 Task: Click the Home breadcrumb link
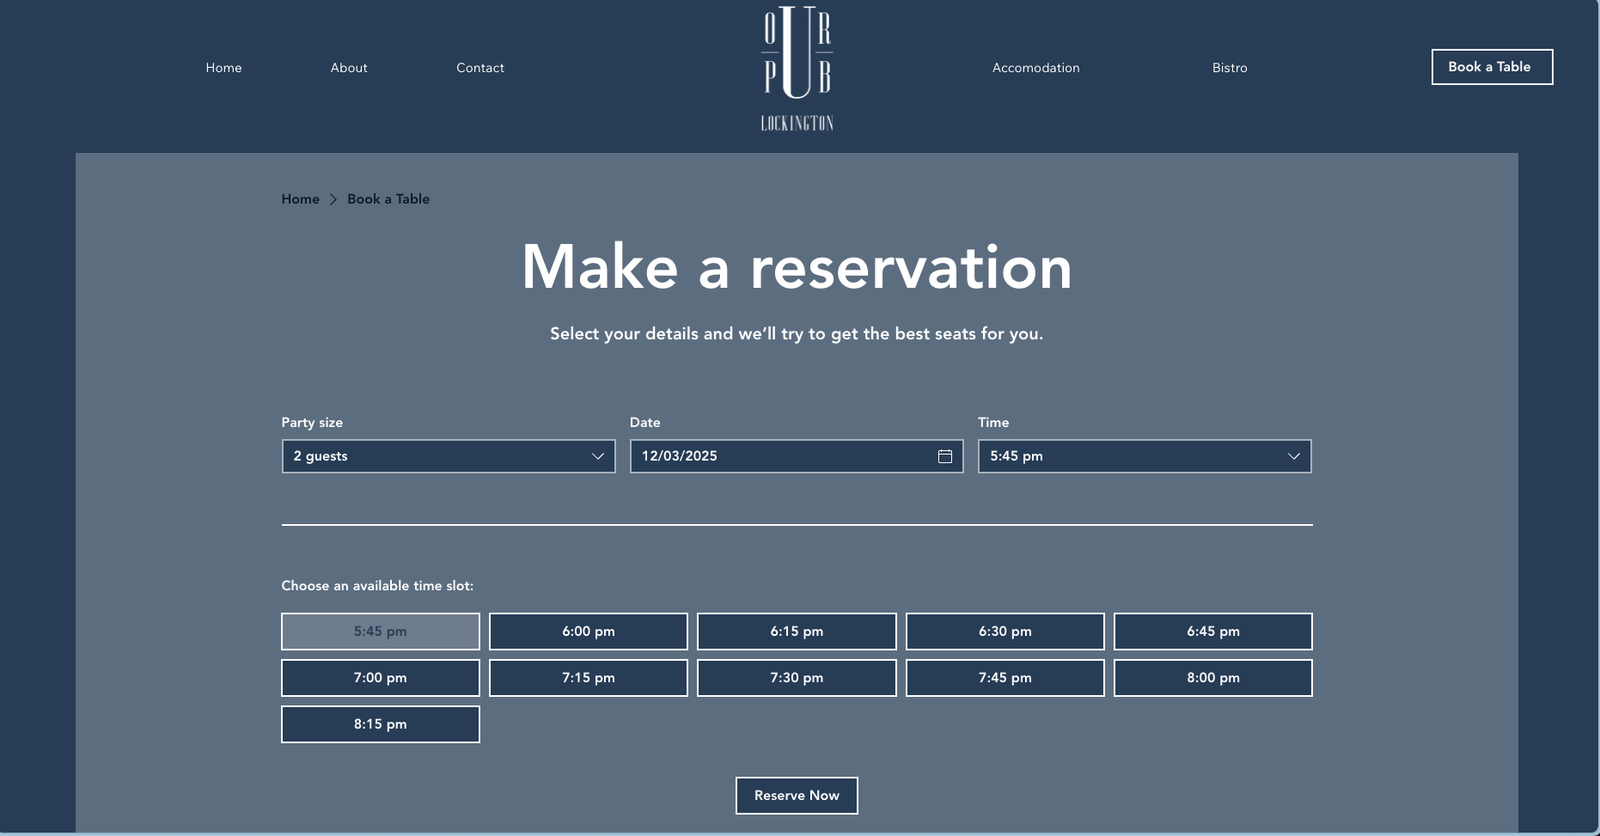click(300, 199)
